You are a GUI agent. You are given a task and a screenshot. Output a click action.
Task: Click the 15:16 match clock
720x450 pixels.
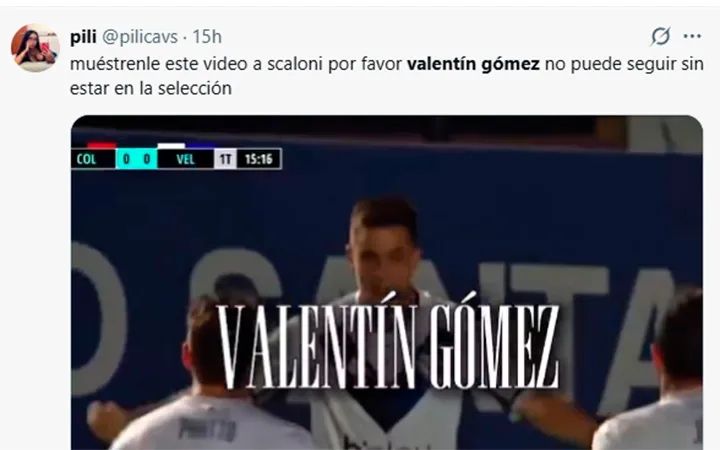point(259,159)
